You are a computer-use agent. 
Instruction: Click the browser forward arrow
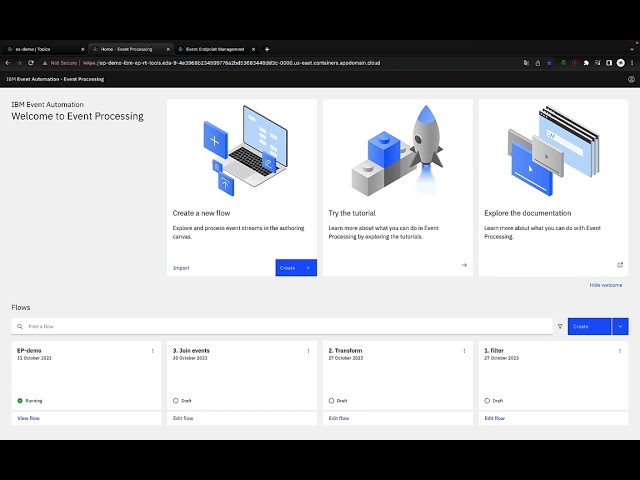coord(19,63)
